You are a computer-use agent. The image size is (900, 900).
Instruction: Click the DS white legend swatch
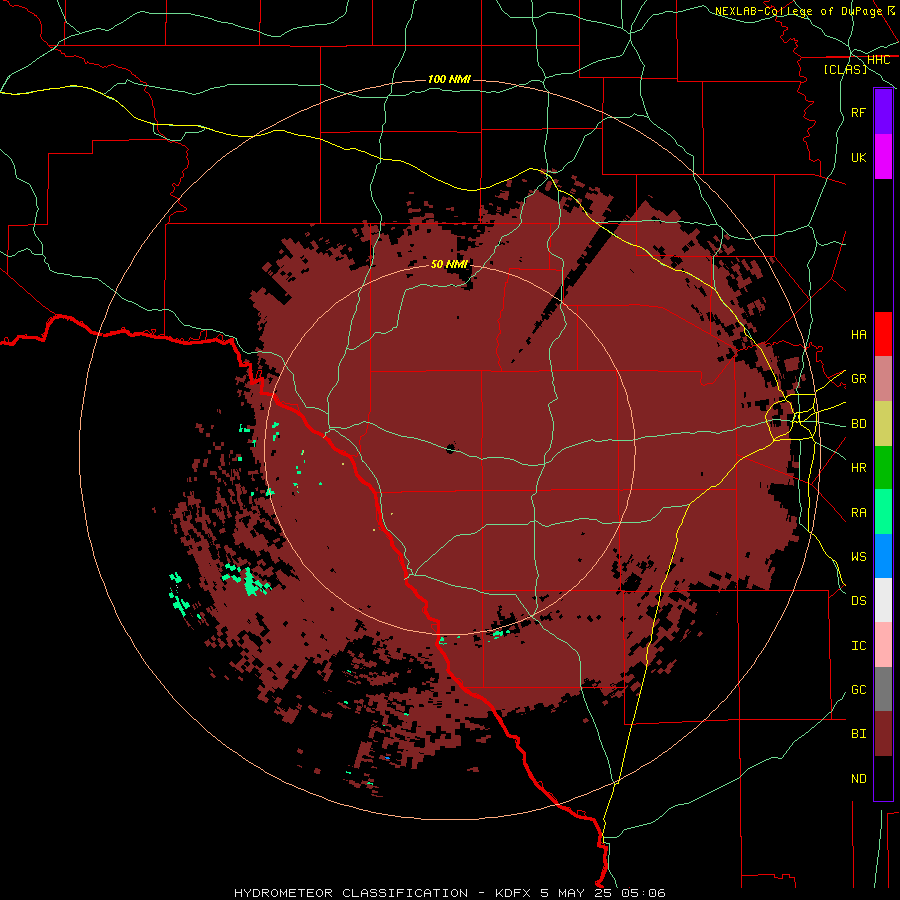(x=883, y=600)
